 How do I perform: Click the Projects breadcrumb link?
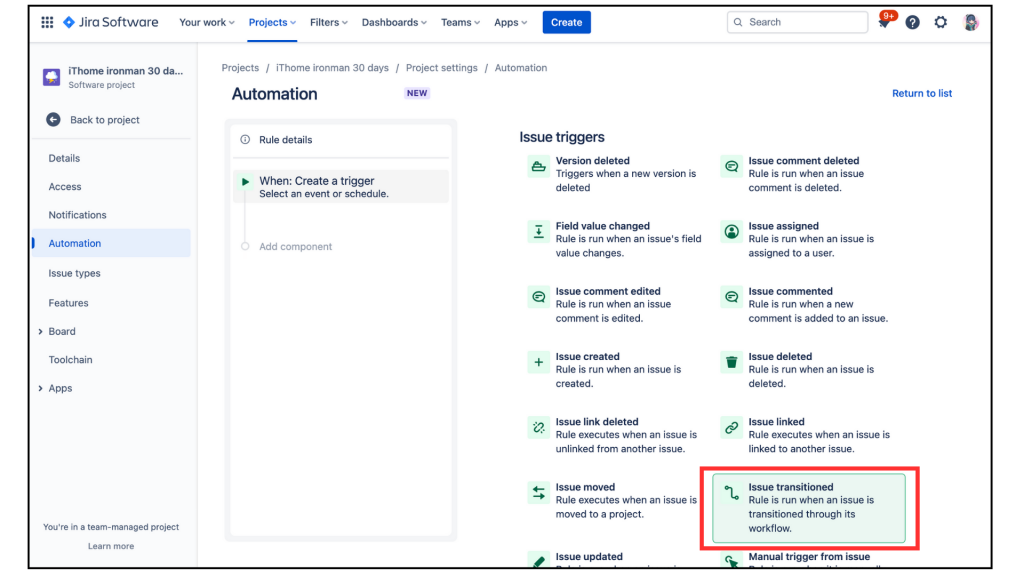240,68
